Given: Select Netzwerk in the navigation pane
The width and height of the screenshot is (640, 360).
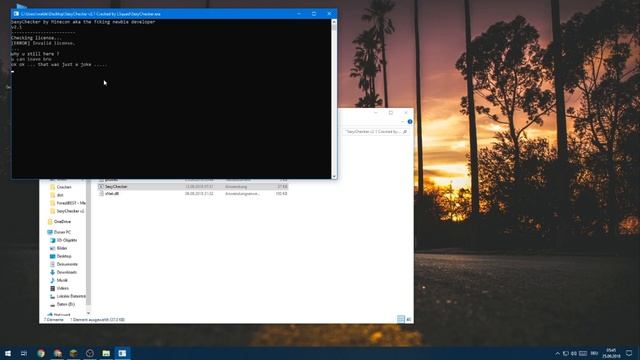Looking at the screenshot, I should [59, 315].
